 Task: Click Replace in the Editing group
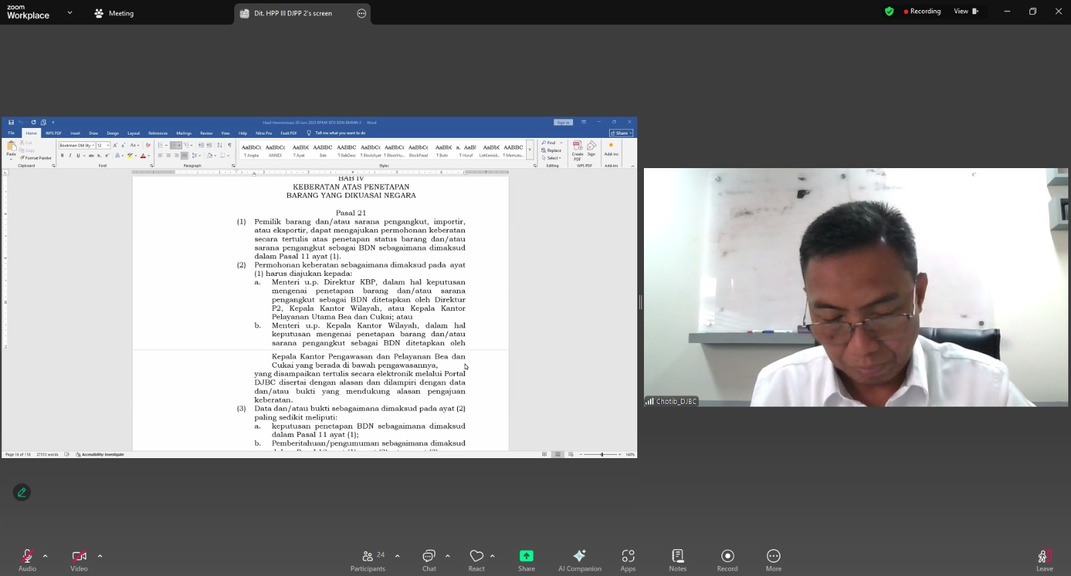point(552,150)
